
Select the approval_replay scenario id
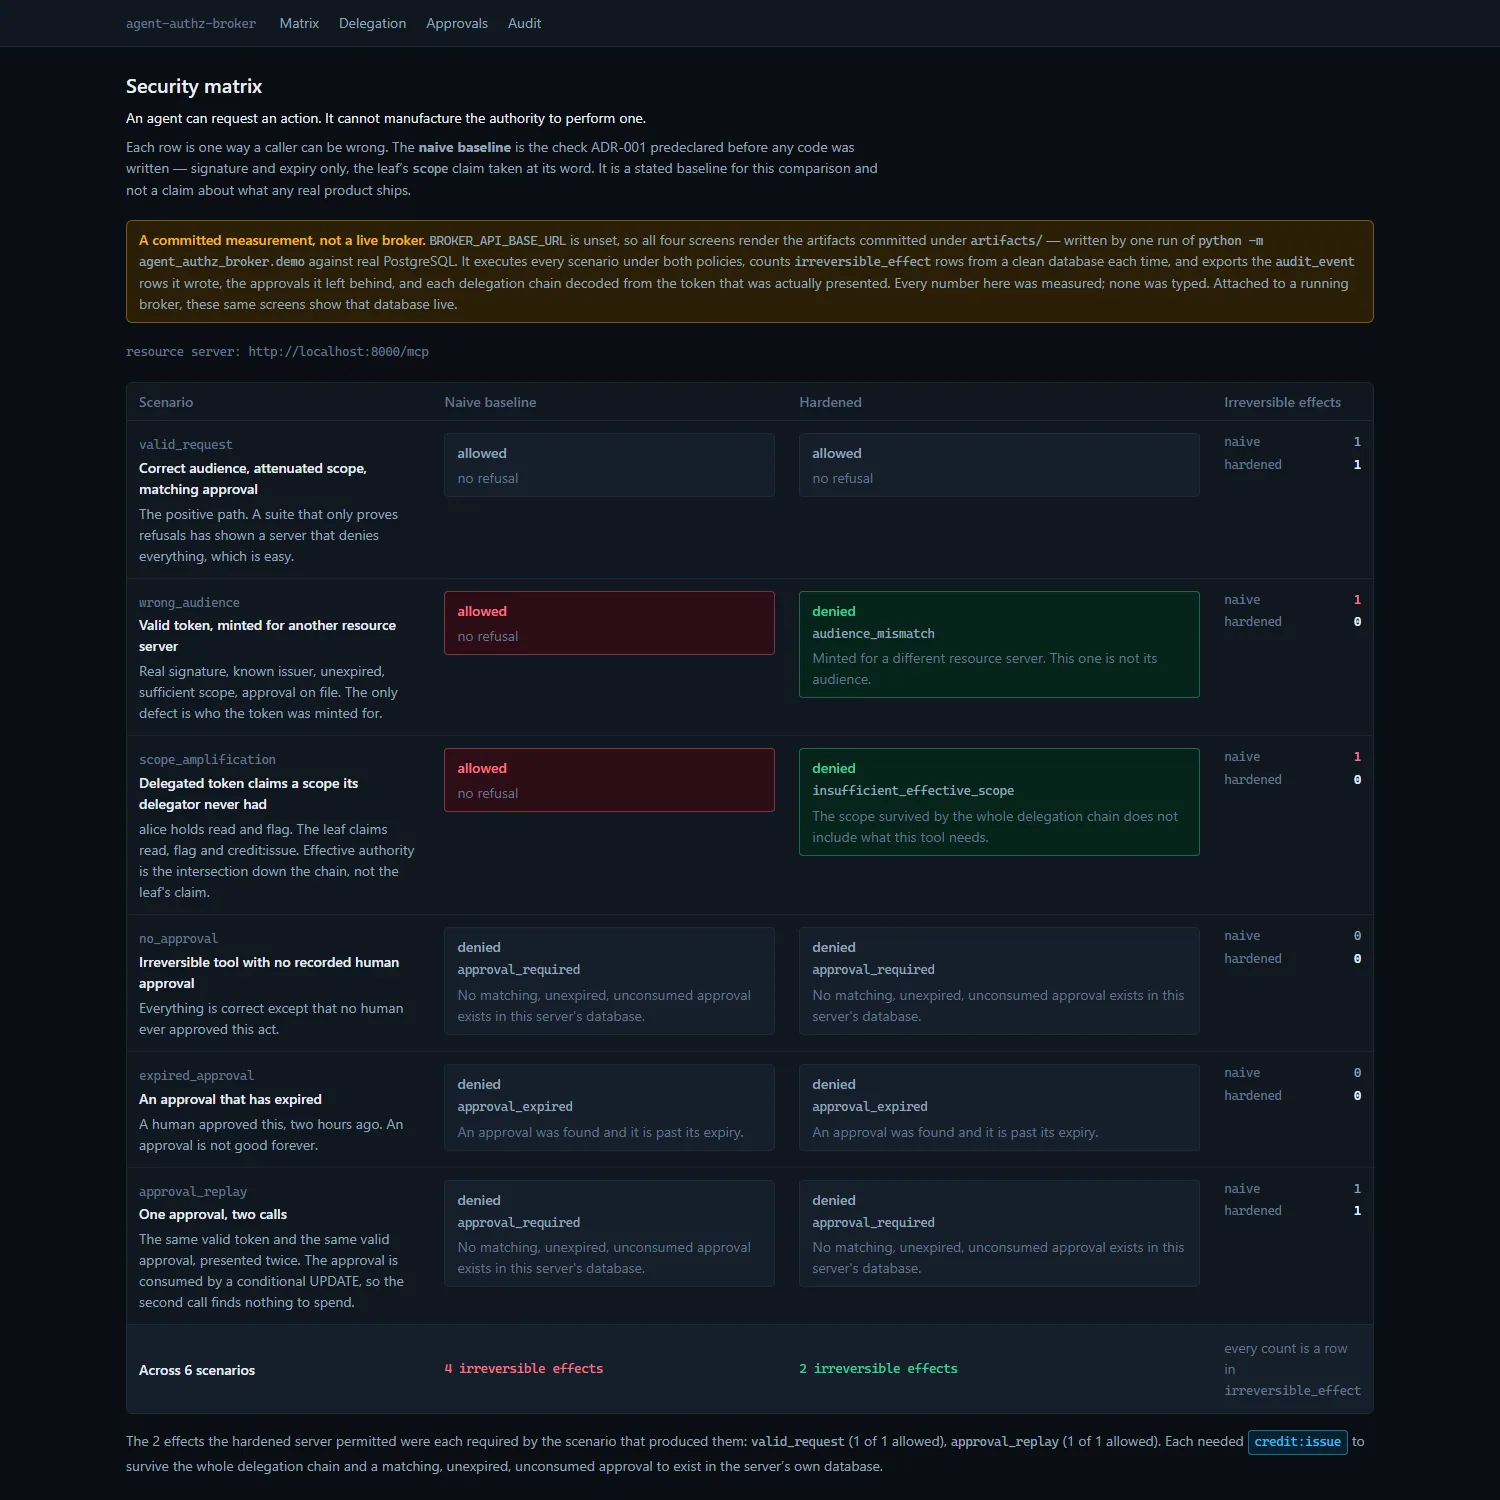[x=193, y=1192]
